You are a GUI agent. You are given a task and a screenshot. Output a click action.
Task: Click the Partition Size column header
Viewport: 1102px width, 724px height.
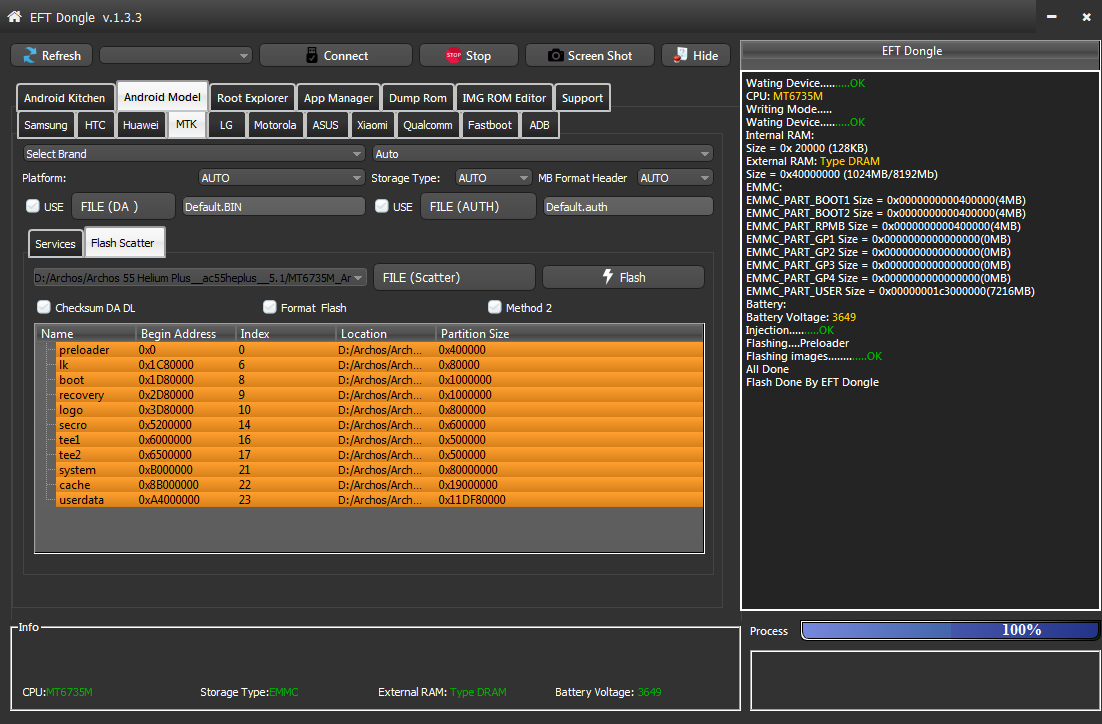point(569,334)
